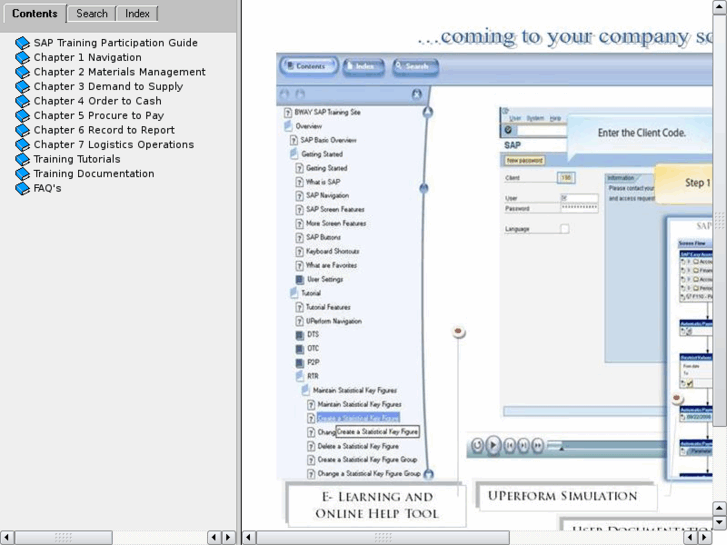Open the FAQ's entry
Screen dimensions: 727x545
pos(47,188)
